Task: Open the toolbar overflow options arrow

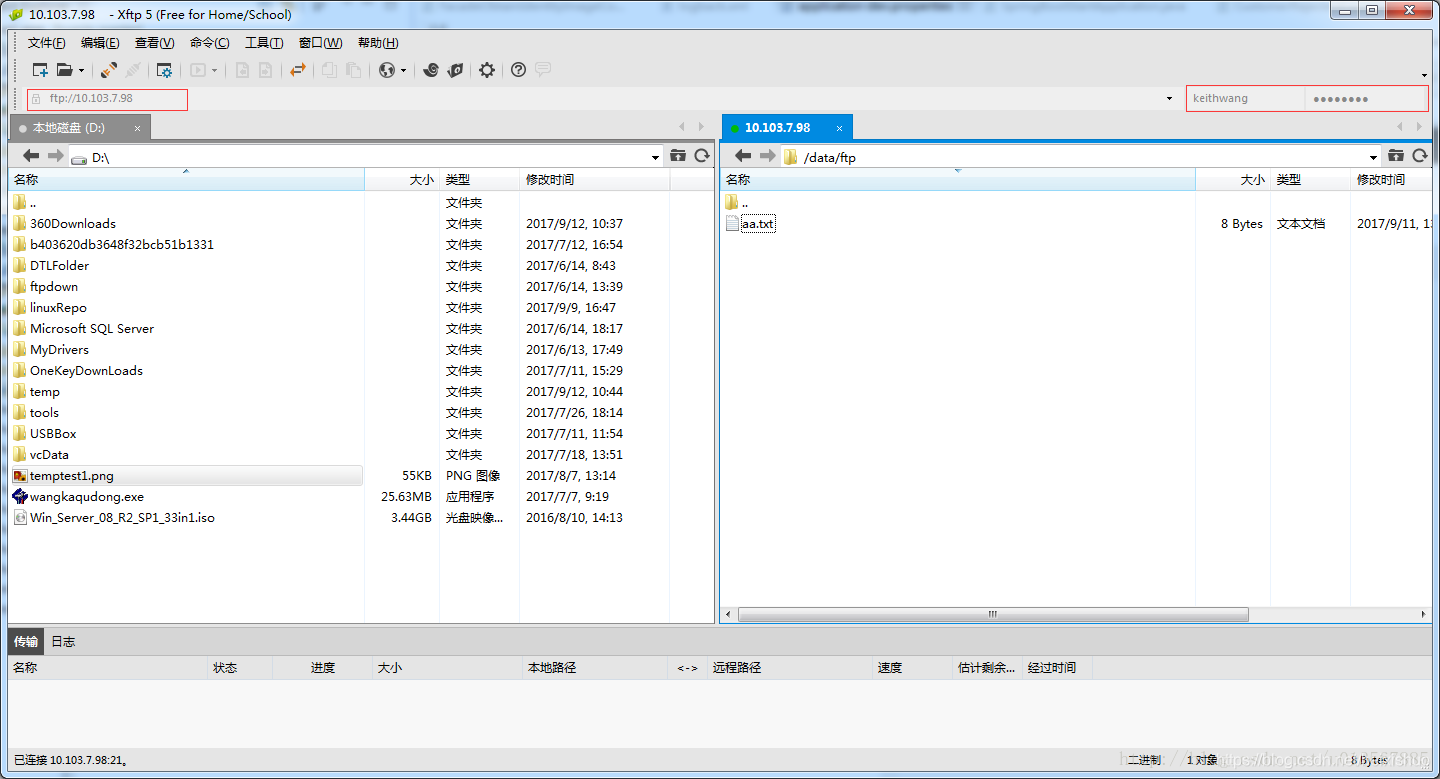Action: 1424,75
